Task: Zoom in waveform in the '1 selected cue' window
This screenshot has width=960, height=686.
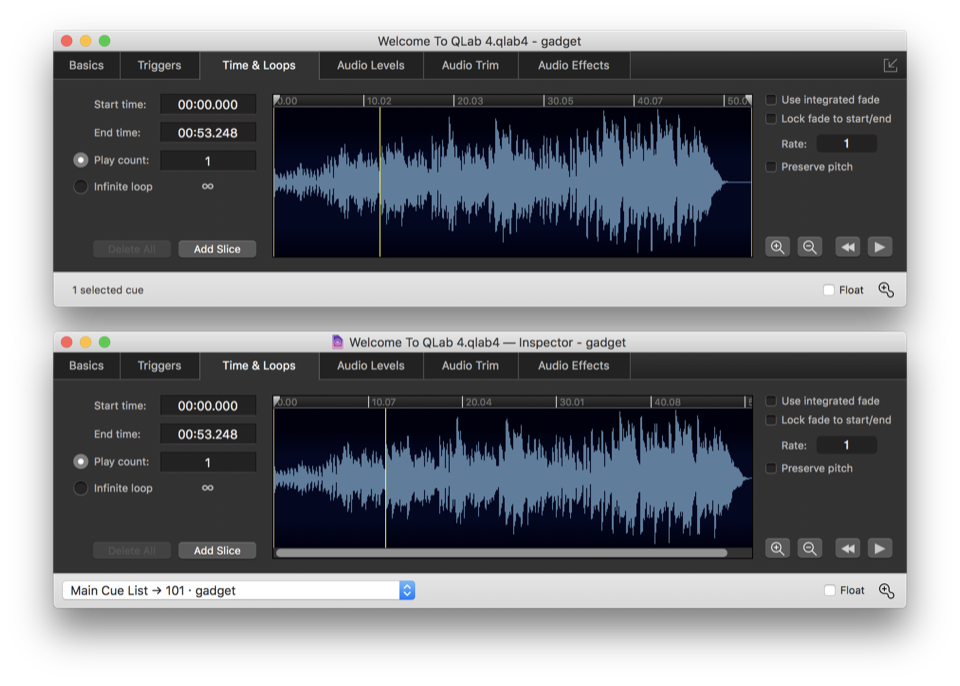Action: 777,247
